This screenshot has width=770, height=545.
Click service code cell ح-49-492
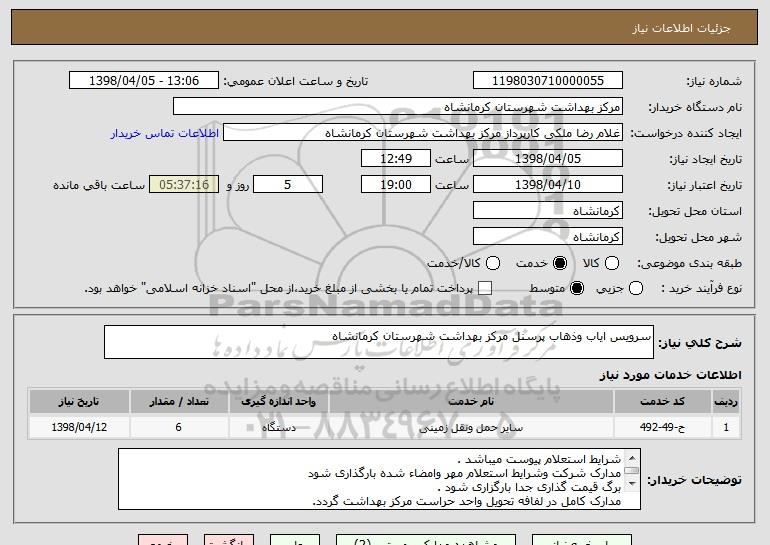[x=662, y=427]
